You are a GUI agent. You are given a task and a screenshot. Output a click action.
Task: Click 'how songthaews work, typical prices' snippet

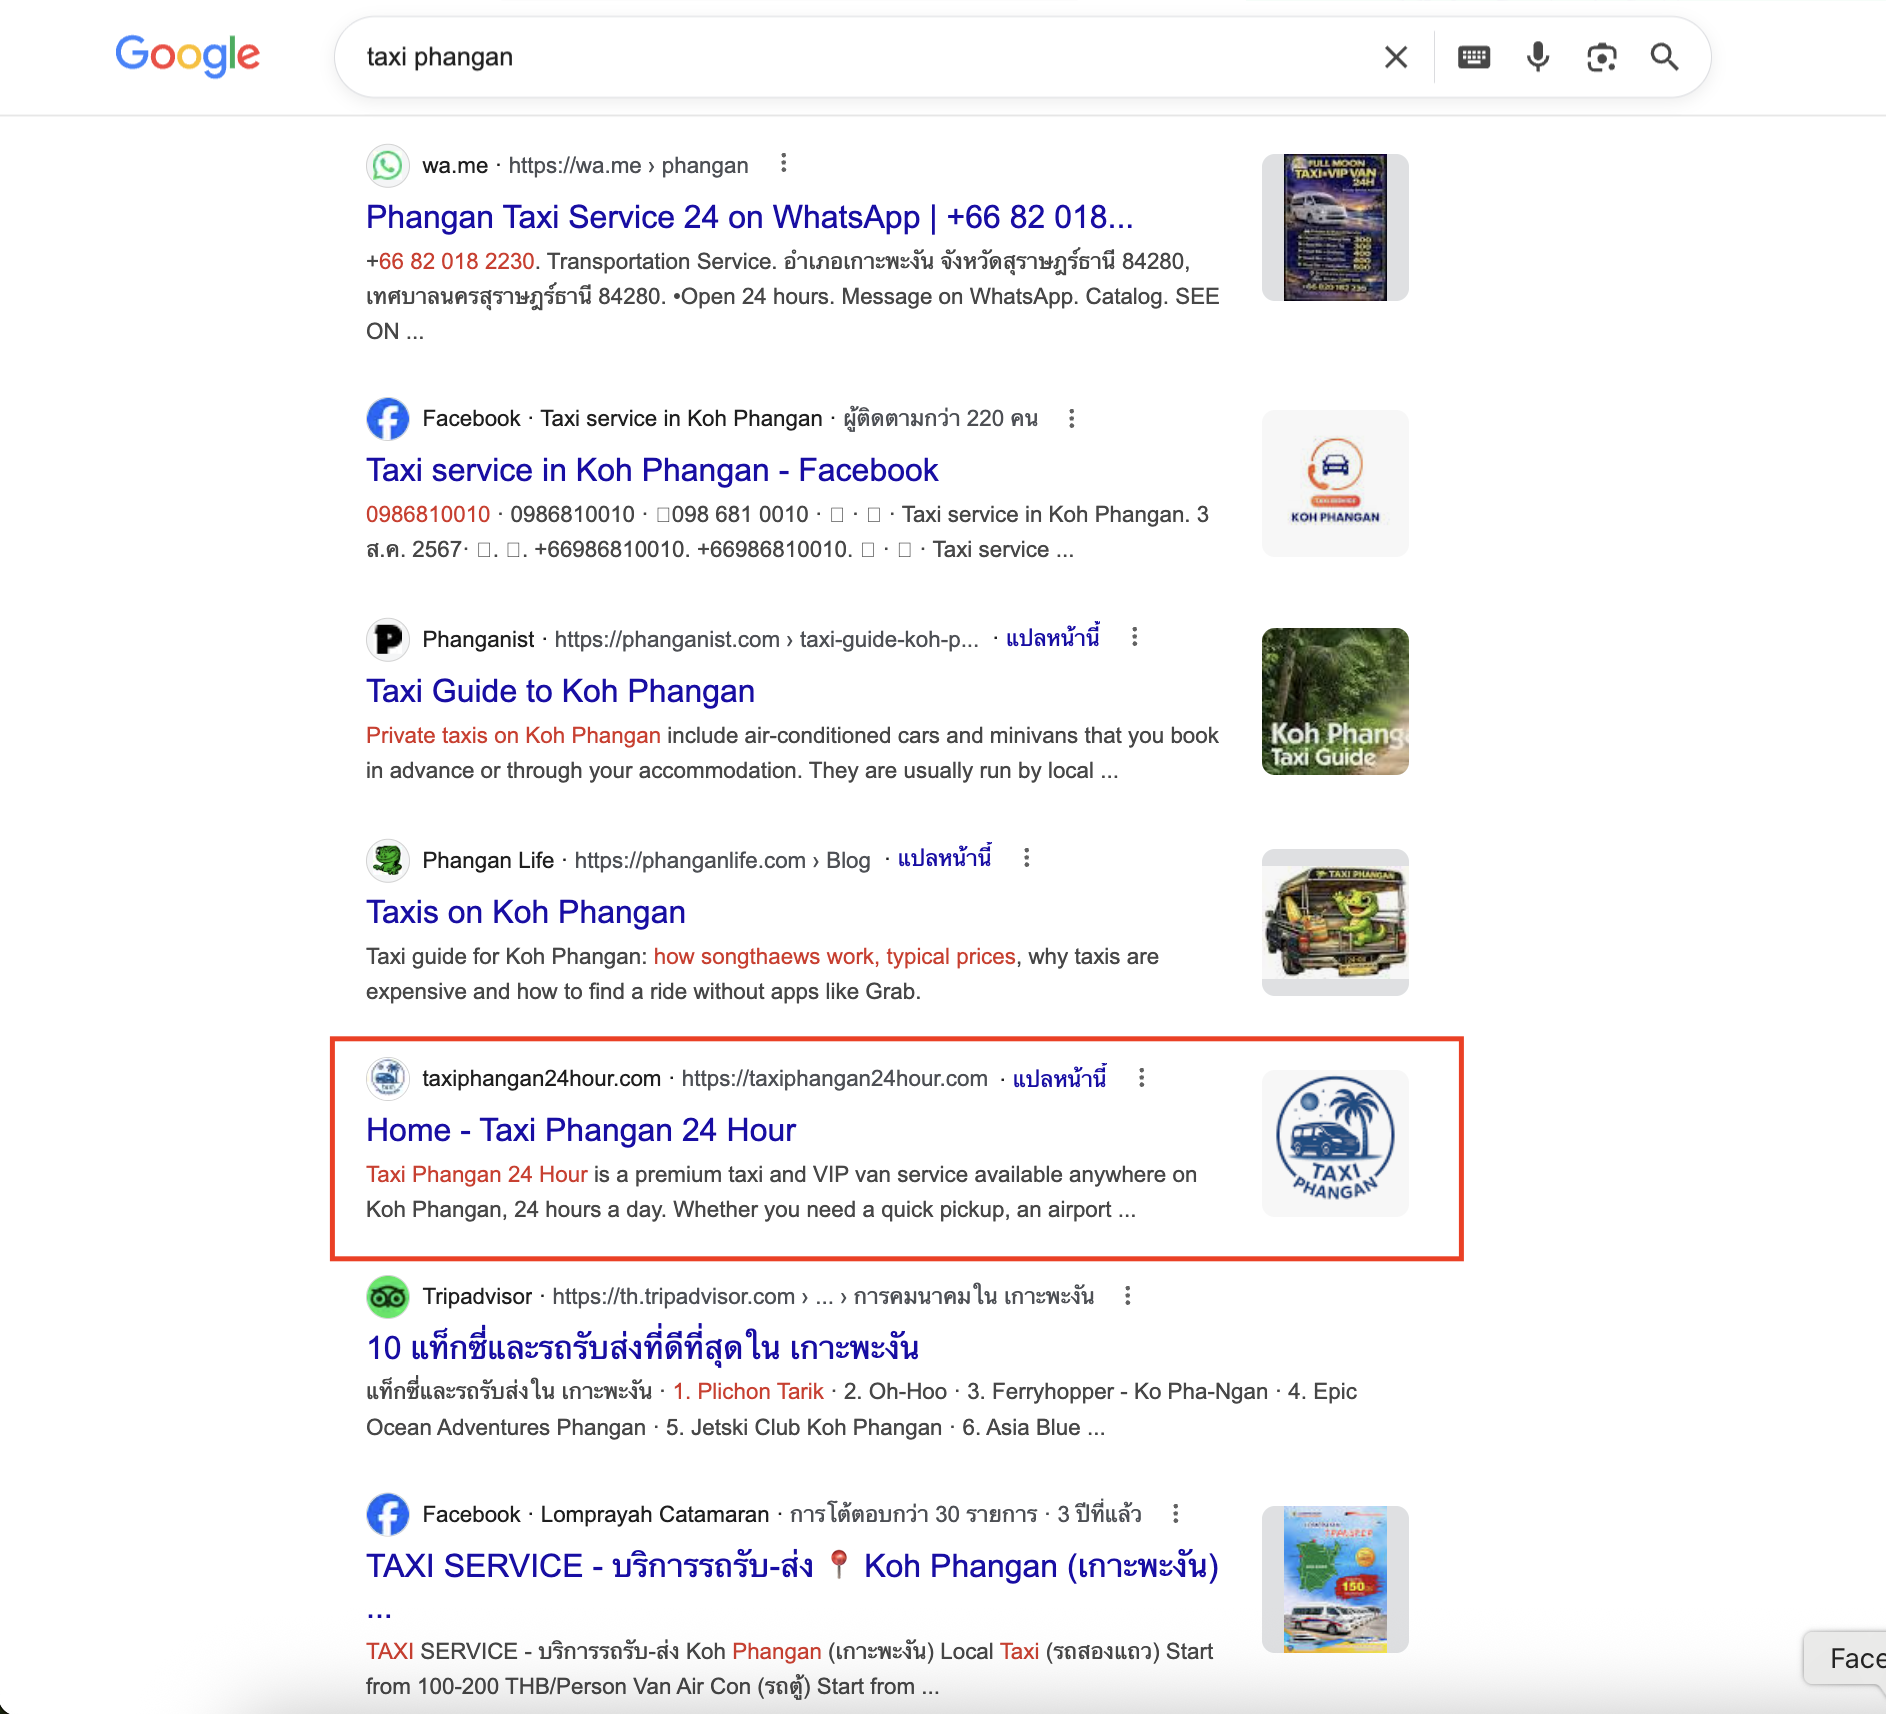[x=834, y=956]
